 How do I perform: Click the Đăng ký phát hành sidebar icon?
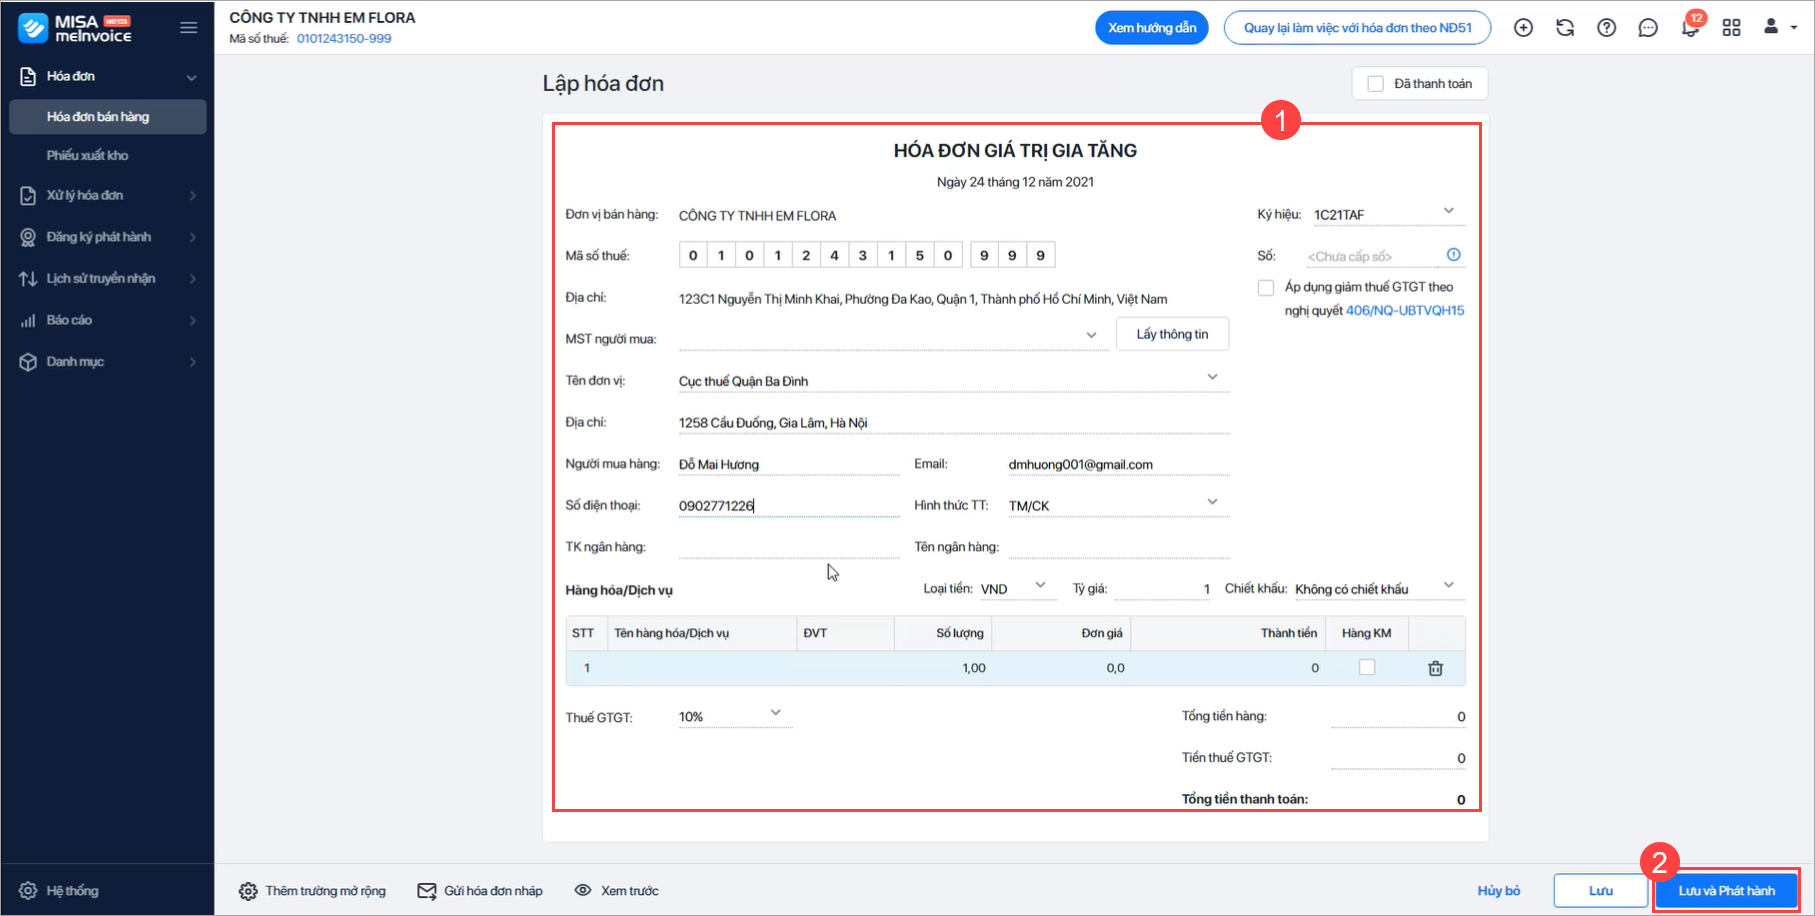[x=28, y=237]
